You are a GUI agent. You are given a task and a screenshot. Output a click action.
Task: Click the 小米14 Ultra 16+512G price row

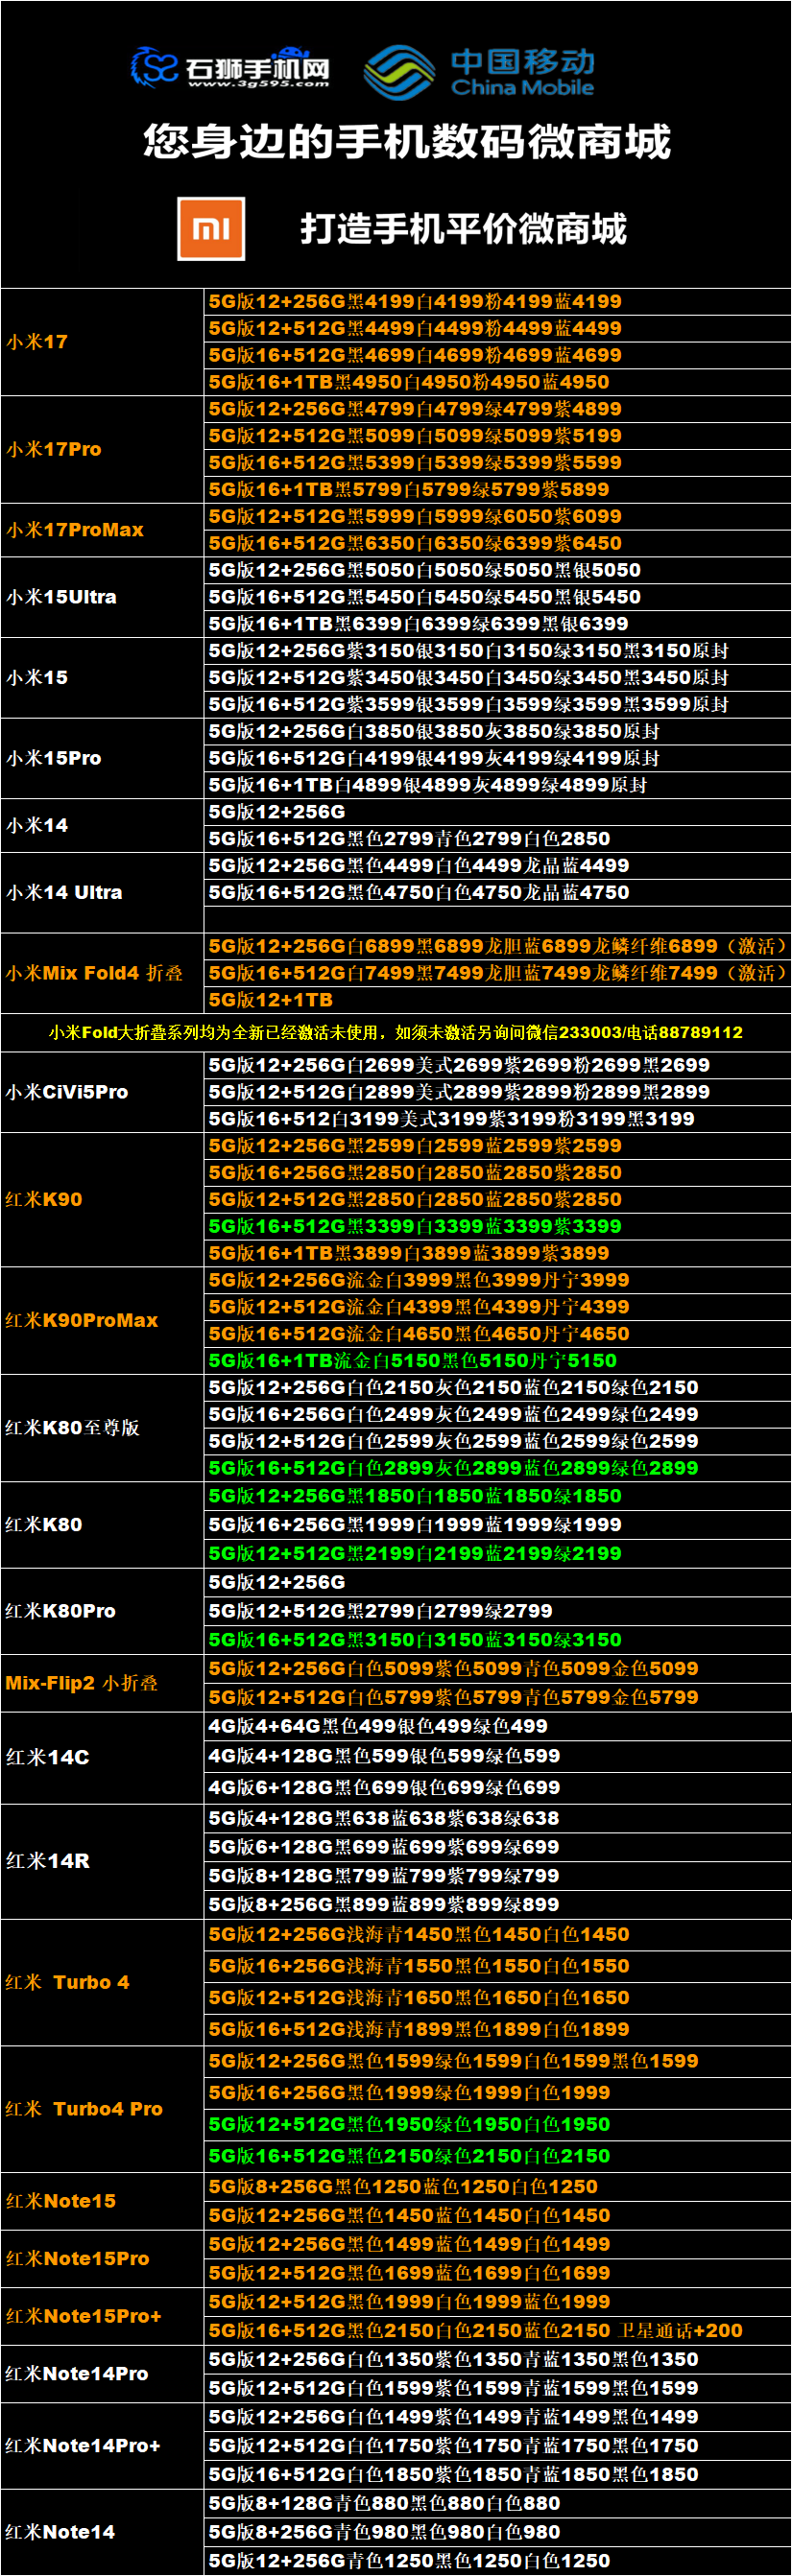click(x=419, y=892)
